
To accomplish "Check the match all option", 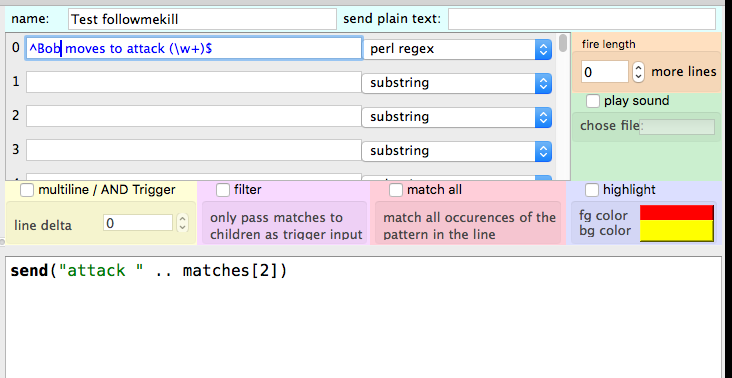I will 396,190.
